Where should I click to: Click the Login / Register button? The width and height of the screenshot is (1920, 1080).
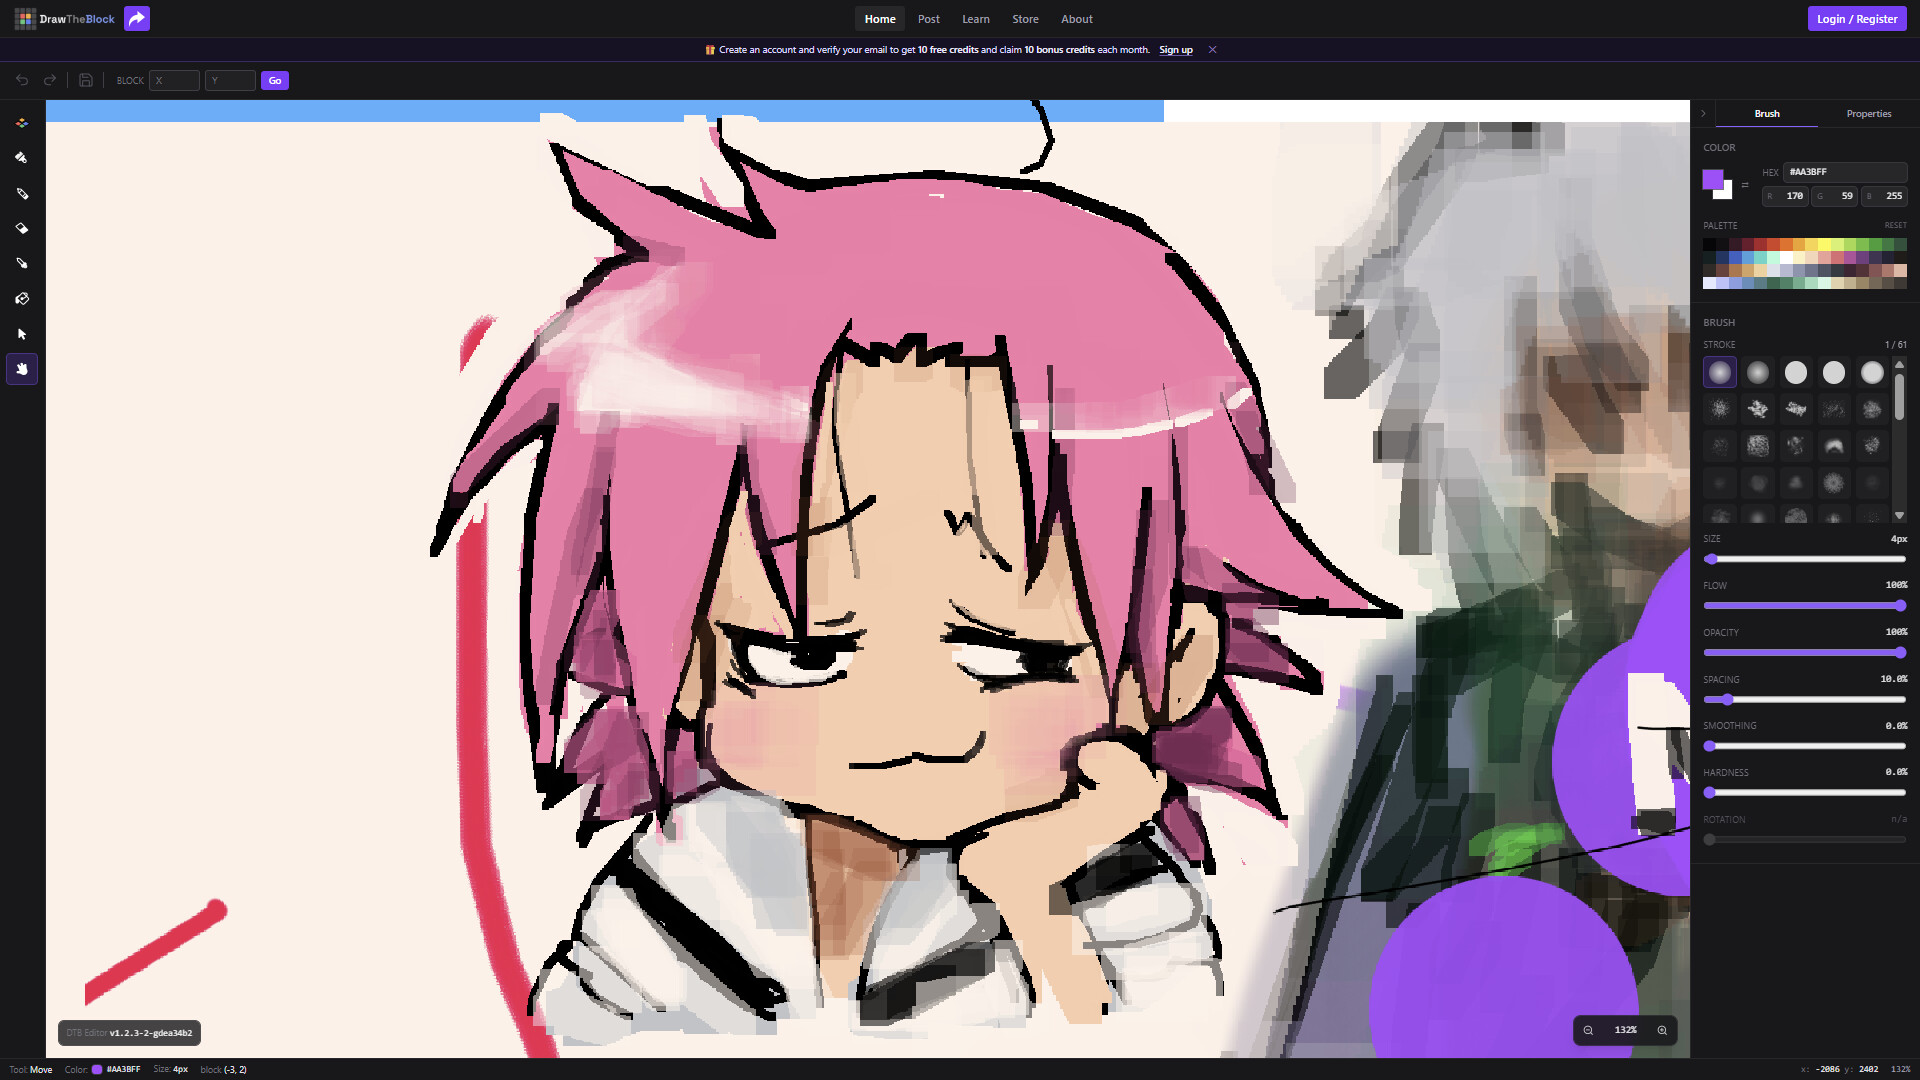click(x=1857, y=19)
